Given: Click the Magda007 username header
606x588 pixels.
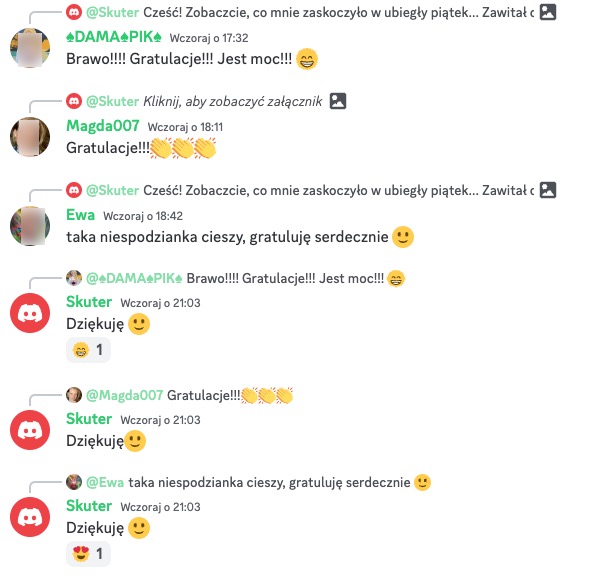Looking at the screenshot, I should click(x=103, y=126).
